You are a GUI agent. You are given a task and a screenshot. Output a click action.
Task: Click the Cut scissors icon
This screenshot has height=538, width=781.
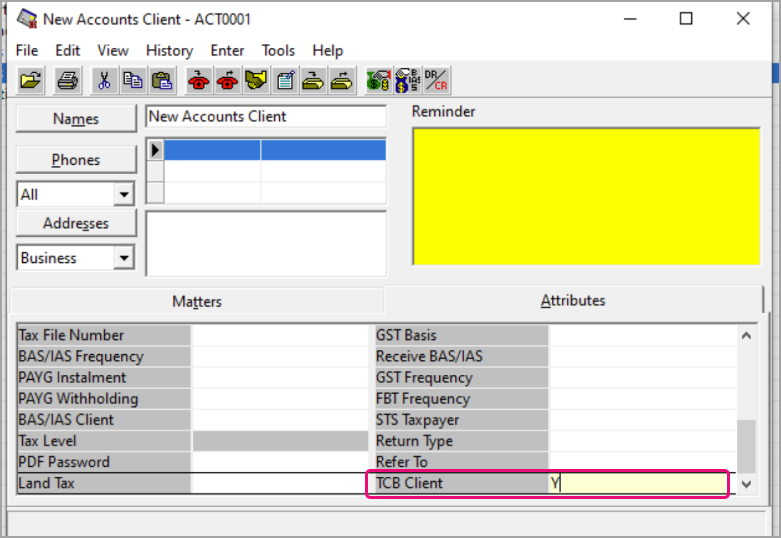104,80
